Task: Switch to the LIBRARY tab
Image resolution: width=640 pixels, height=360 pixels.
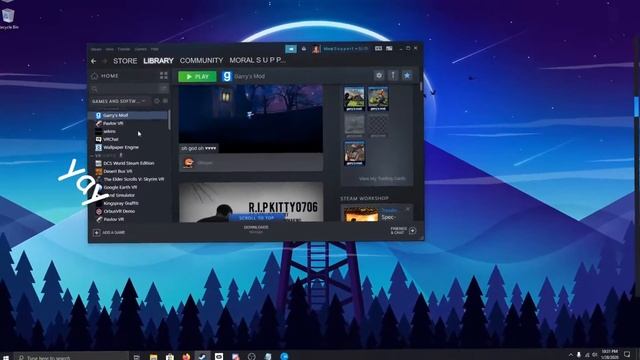Action: point(158,61)
